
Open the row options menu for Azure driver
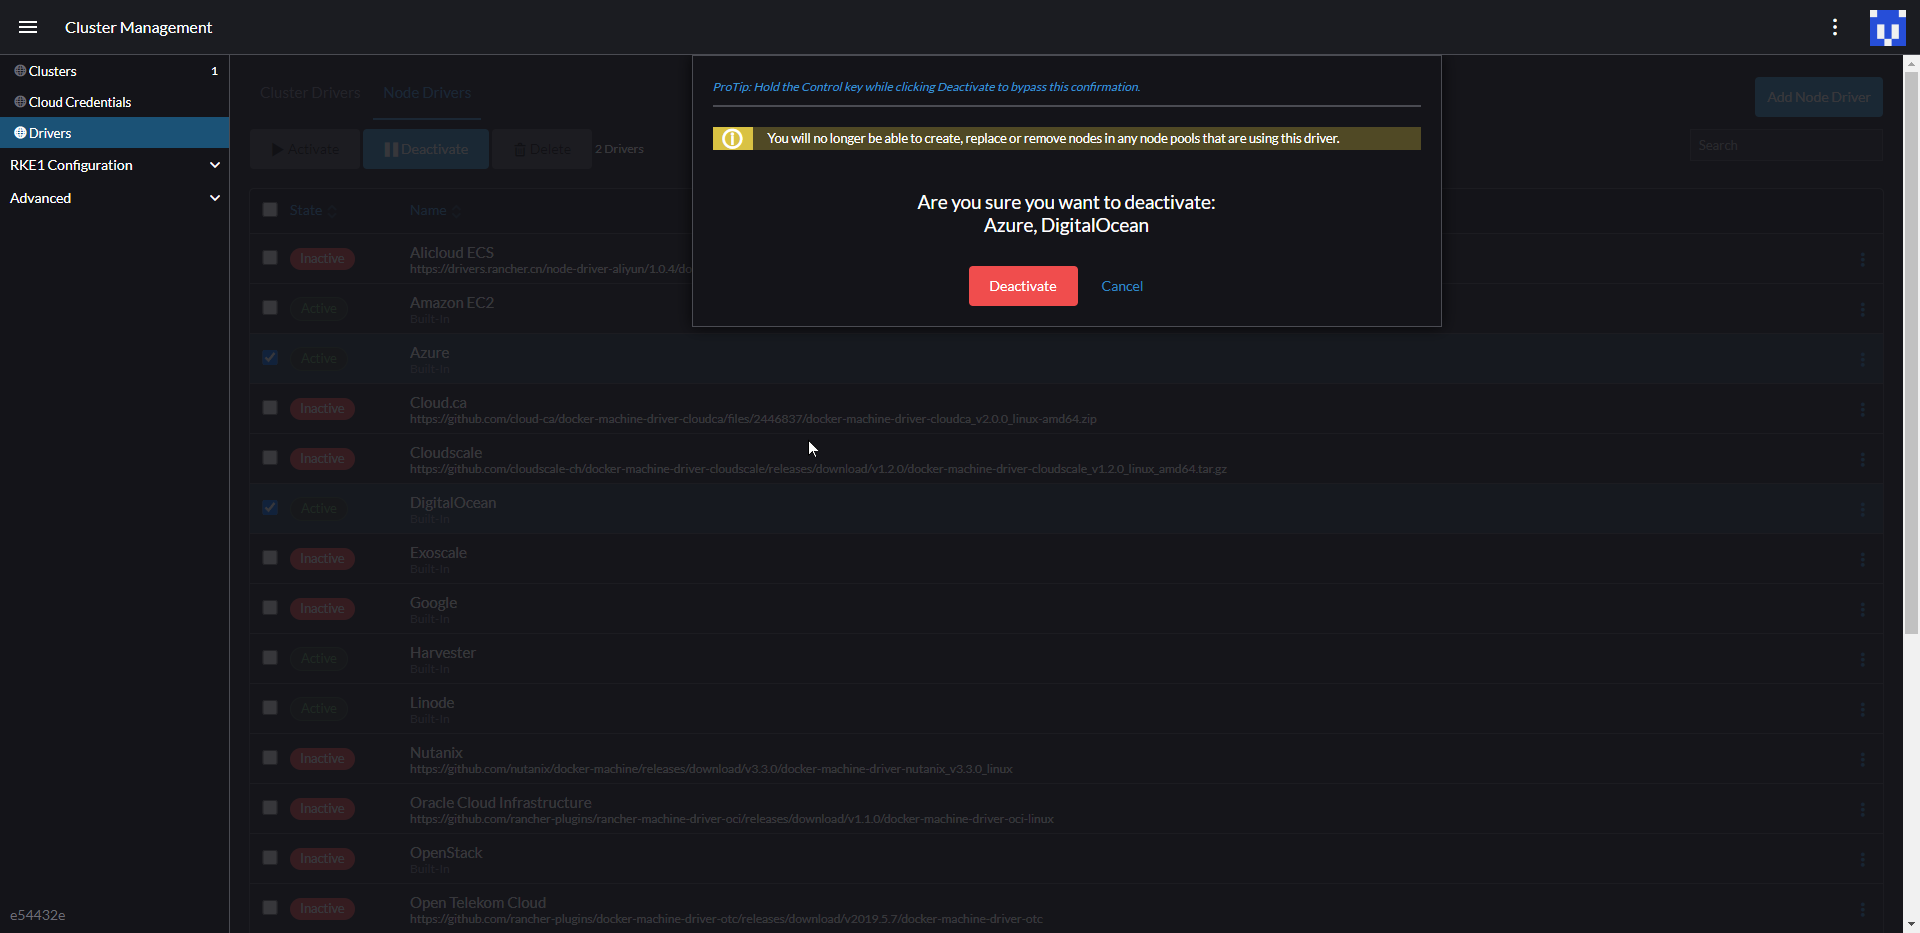1863,358
